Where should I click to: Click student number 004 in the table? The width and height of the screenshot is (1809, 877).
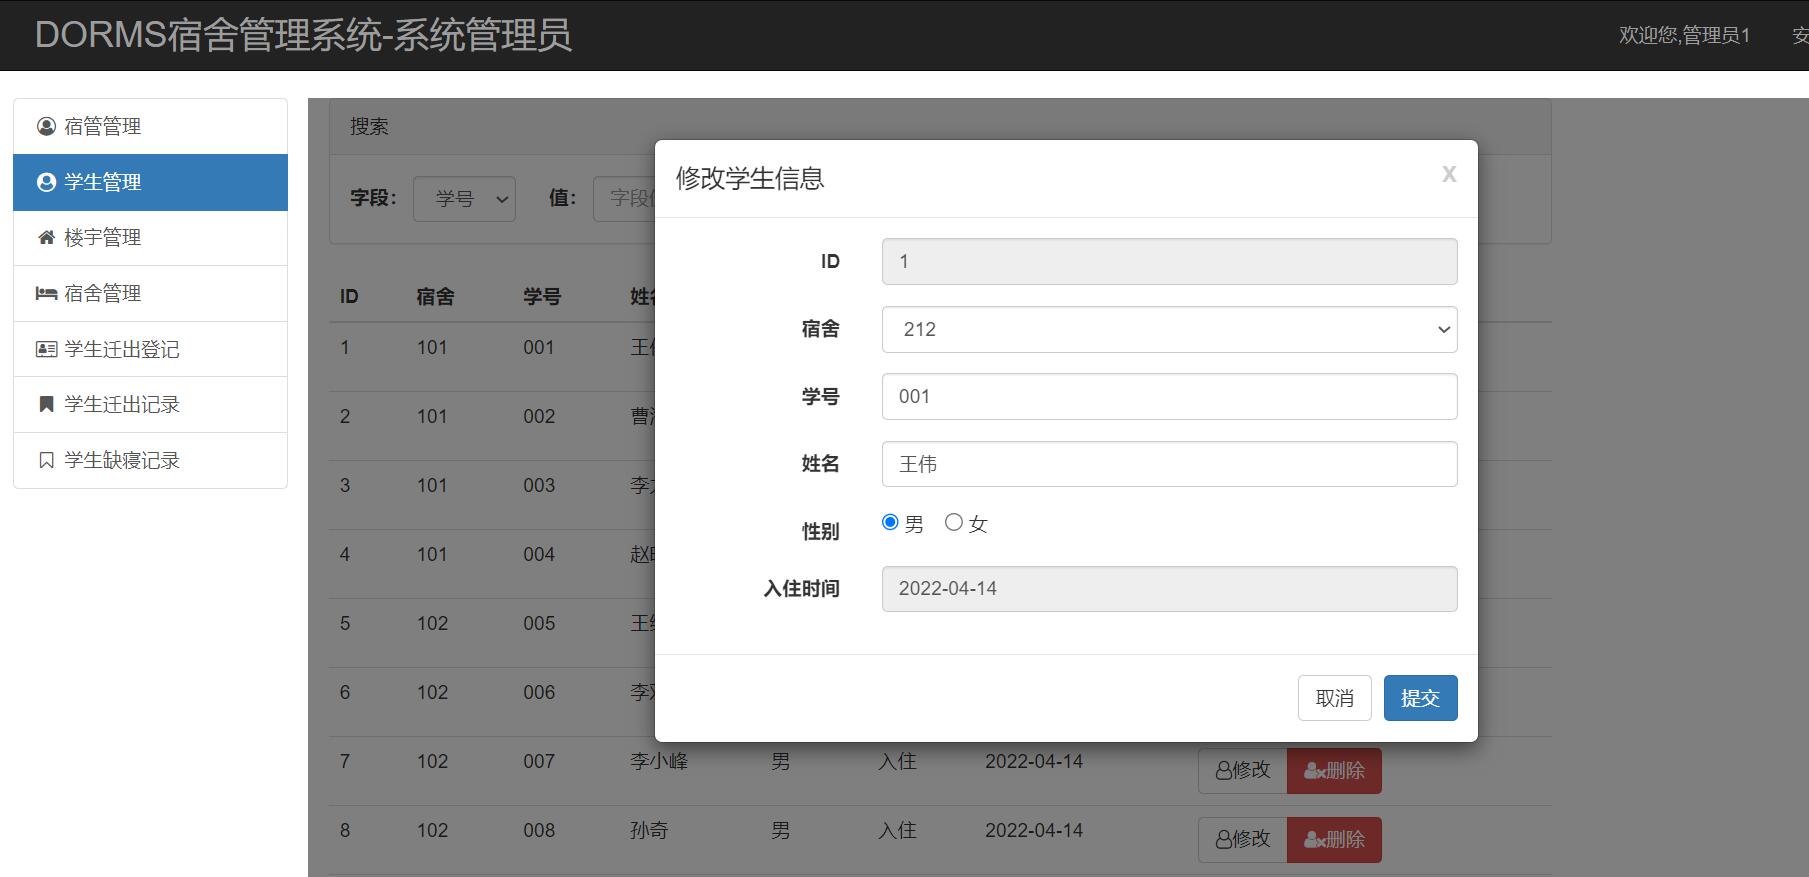[x=539, y=554]
